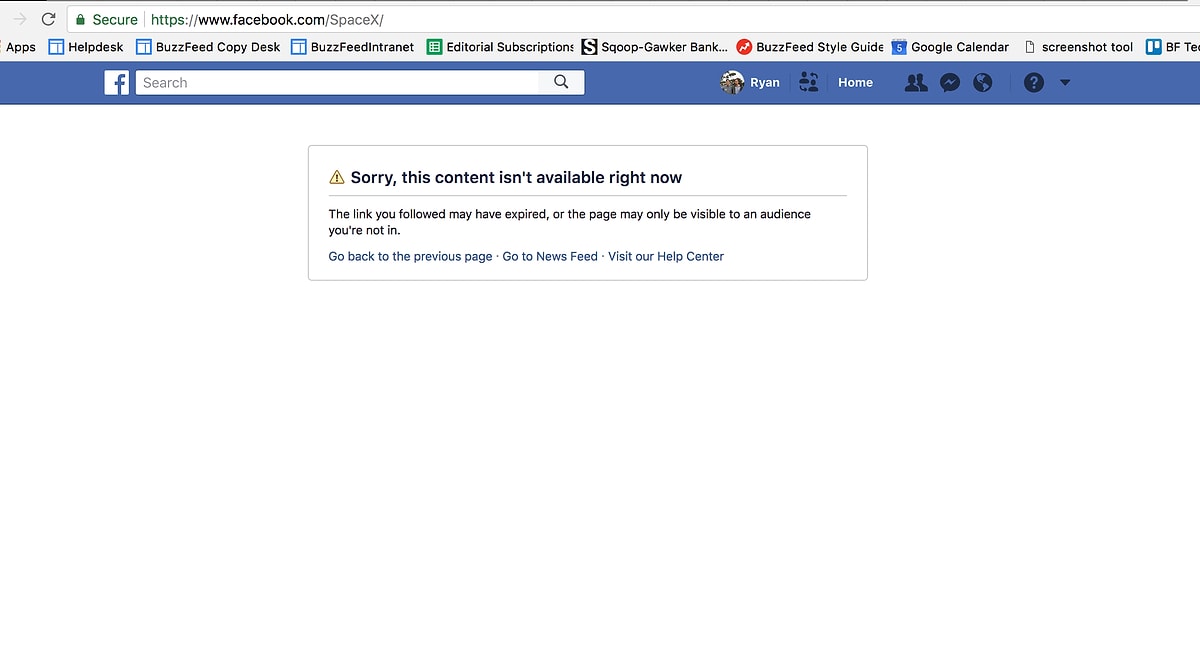Open the 'Visit our Help Center' link

[x=666, y=257]
